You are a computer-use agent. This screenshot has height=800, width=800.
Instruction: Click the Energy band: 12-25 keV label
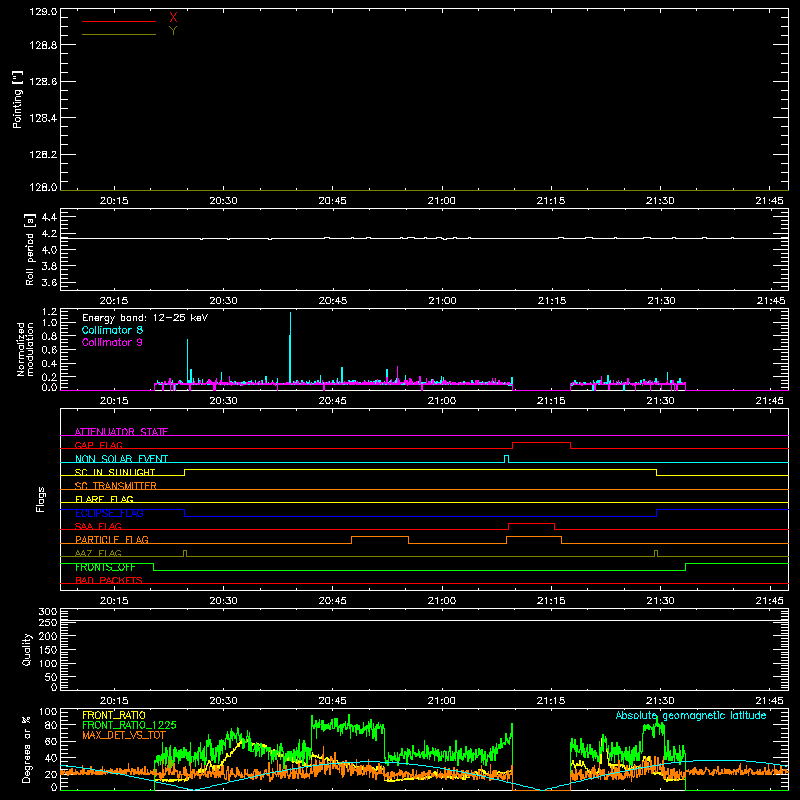pyautogui.click(x=145, y=318)
